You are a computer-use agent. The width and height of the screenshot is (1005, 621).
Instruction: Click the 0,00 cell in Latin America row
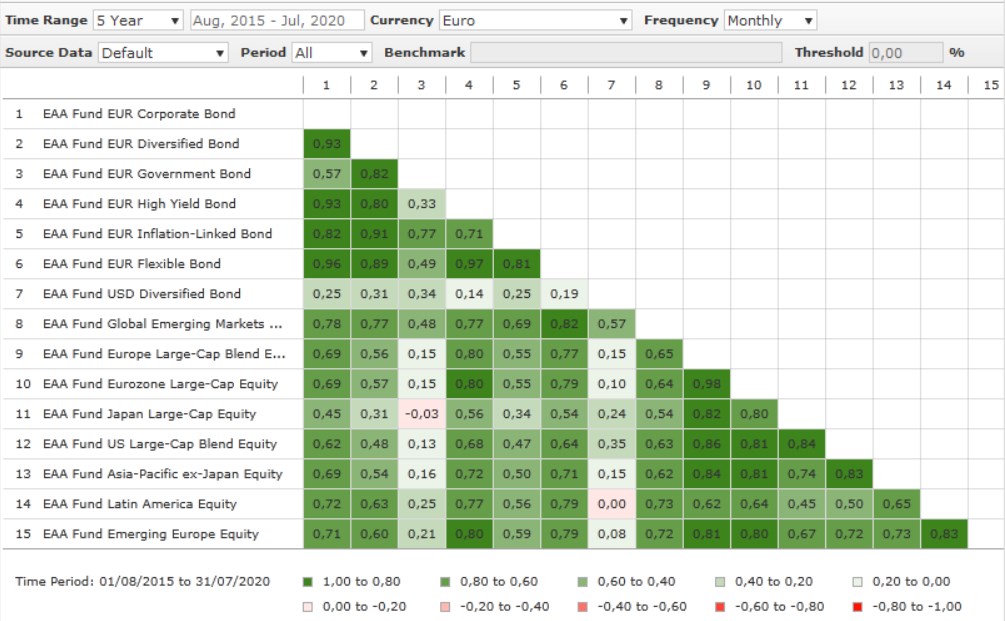[611, 504]
